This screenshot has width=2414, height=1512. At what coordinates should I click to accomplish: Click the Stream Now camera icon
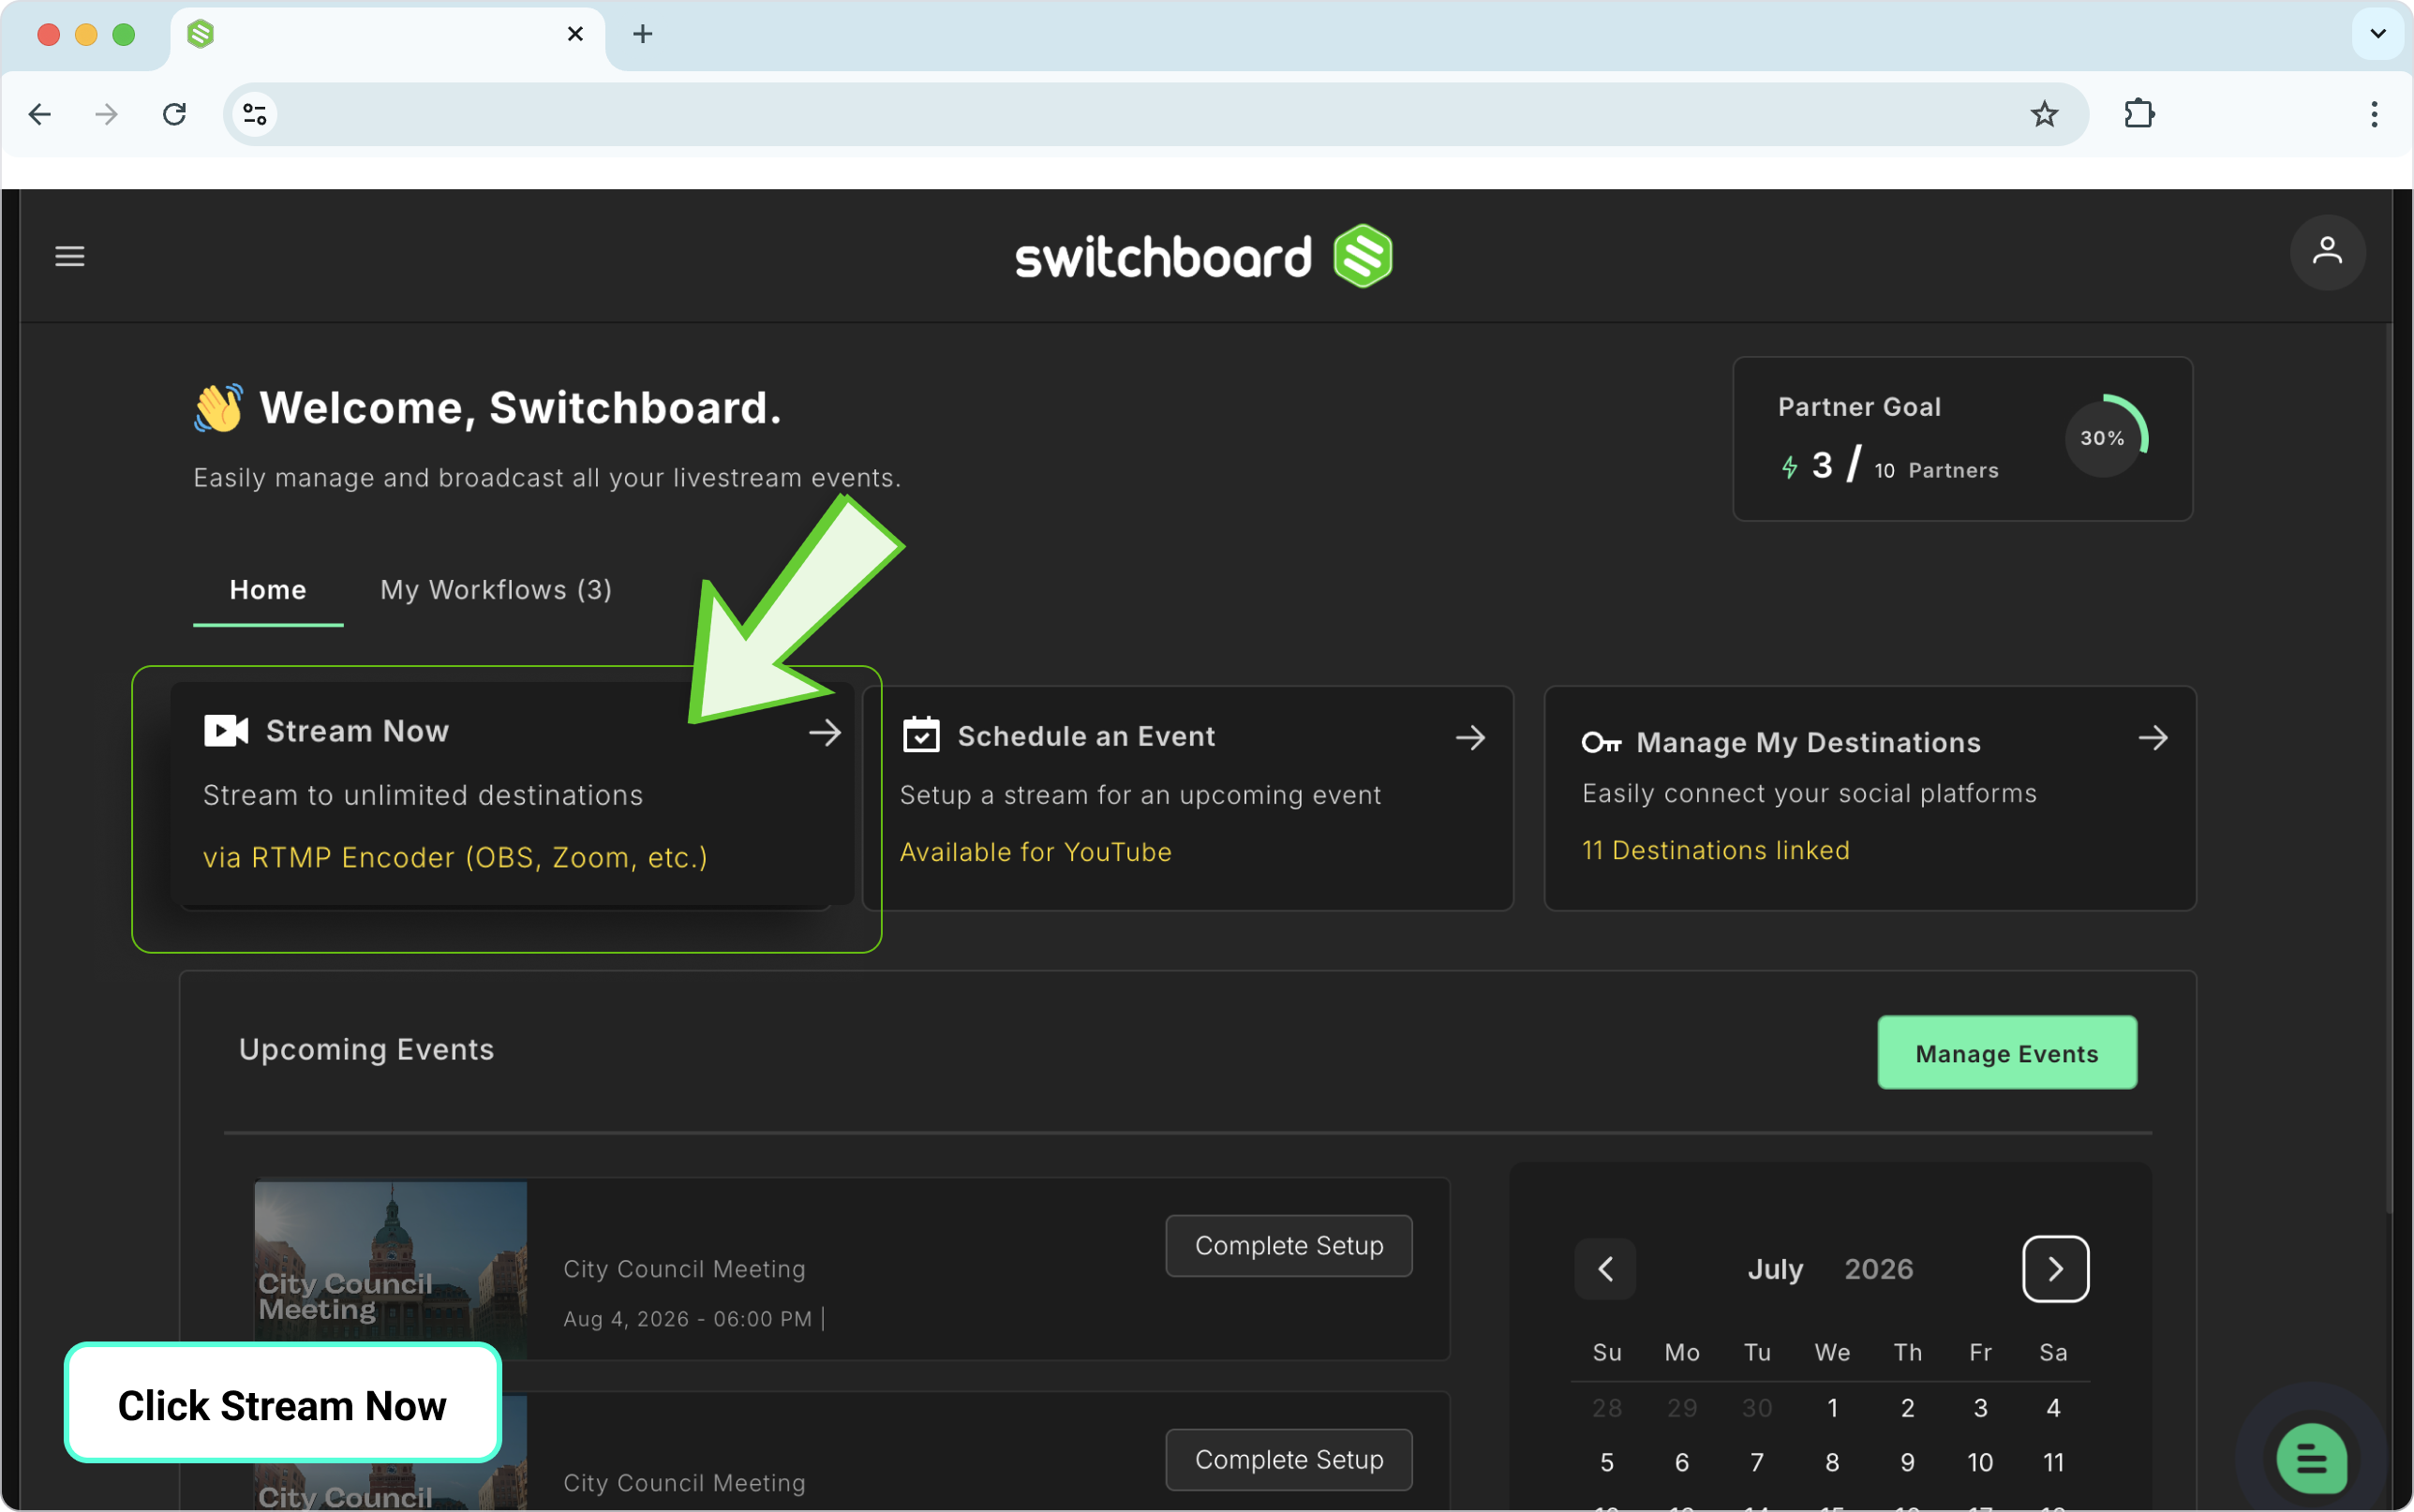pyautogui.click(x=226, y=731)
